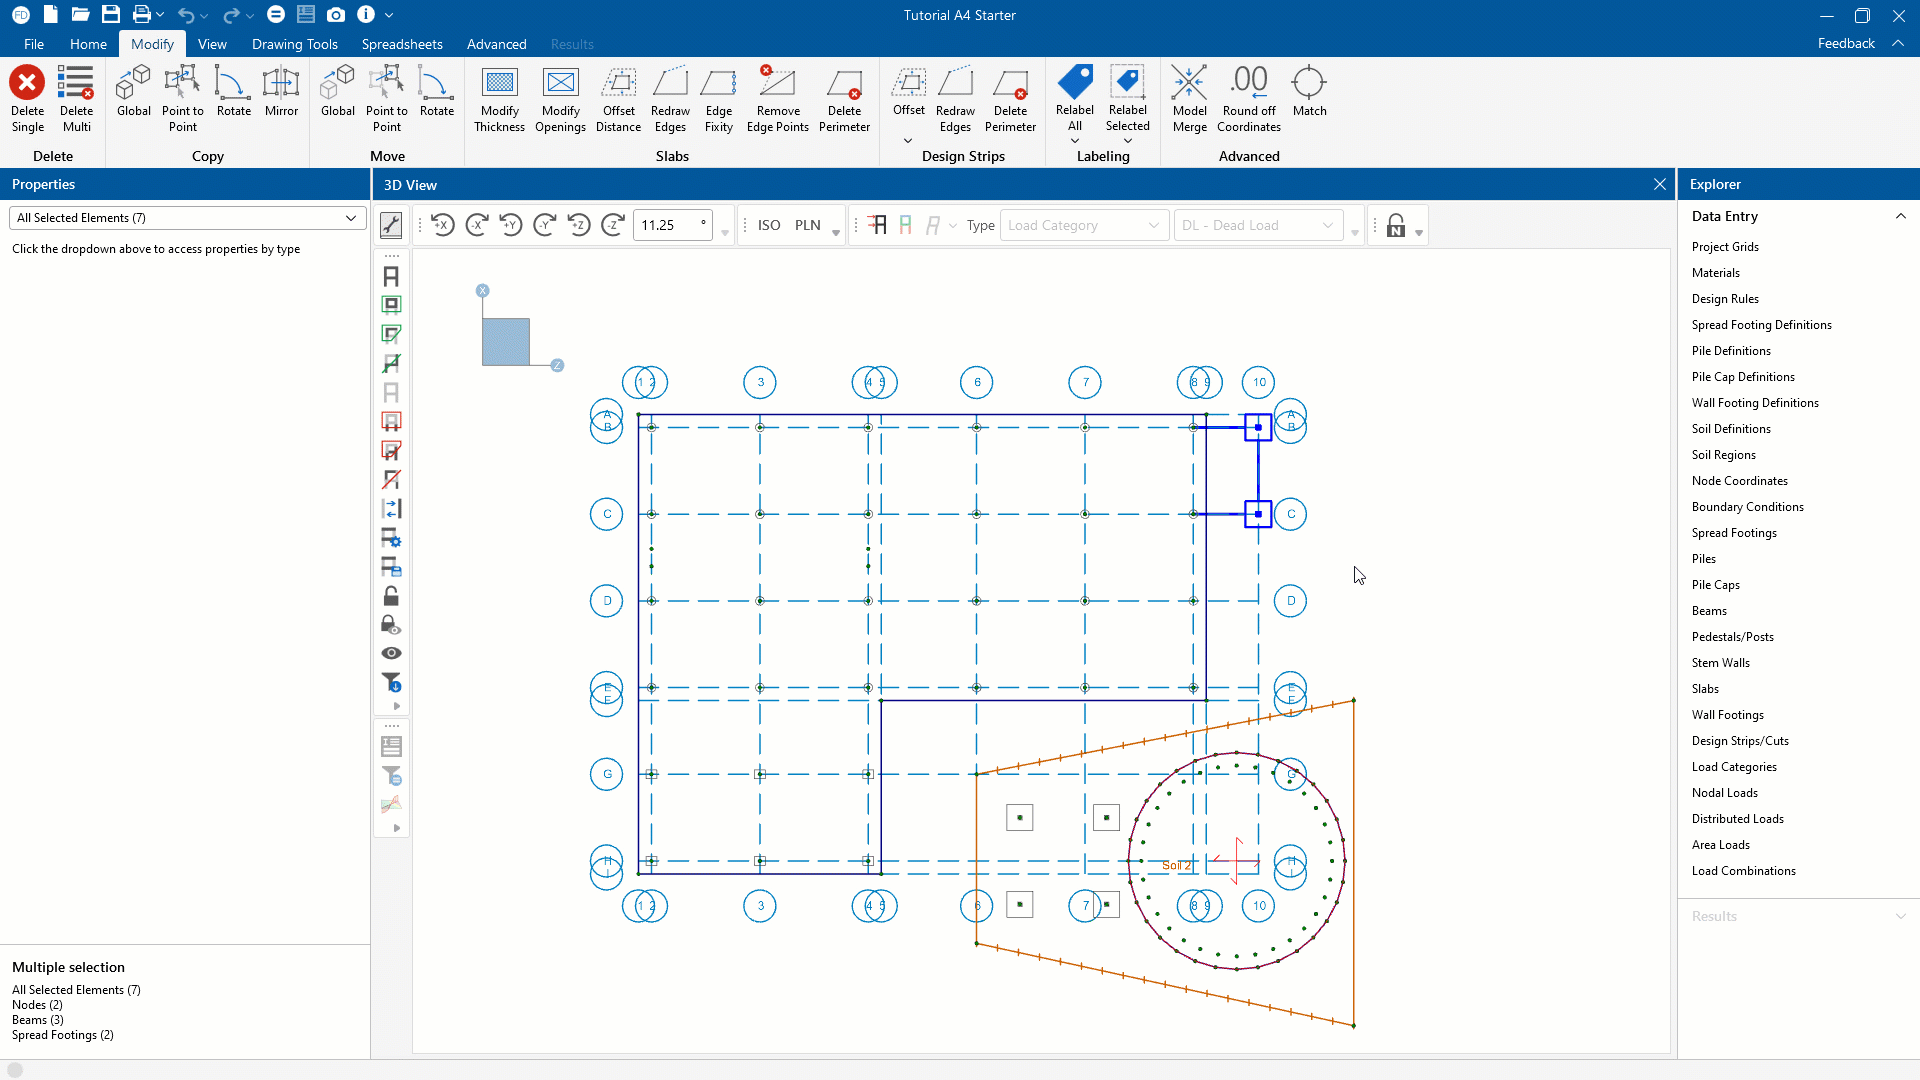Switch to the Drawing Tools tab
The height and width of the screenshot is (1080, 1920).
[294, 44]
